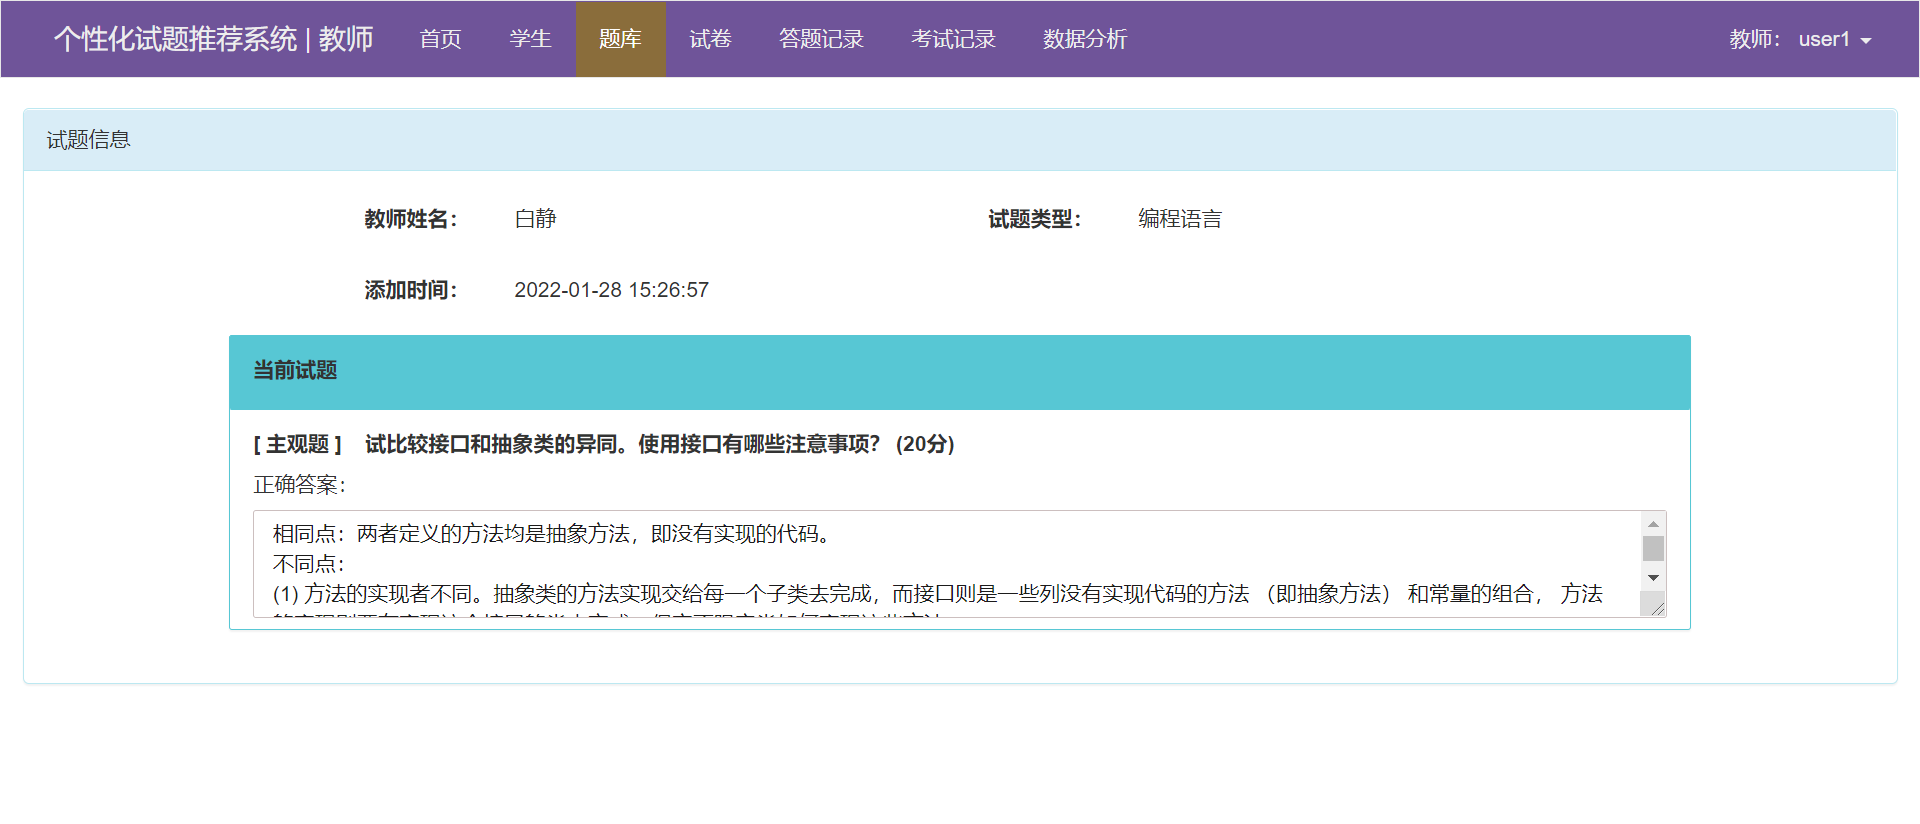Click the answer box scroll up arrow

1653,524
